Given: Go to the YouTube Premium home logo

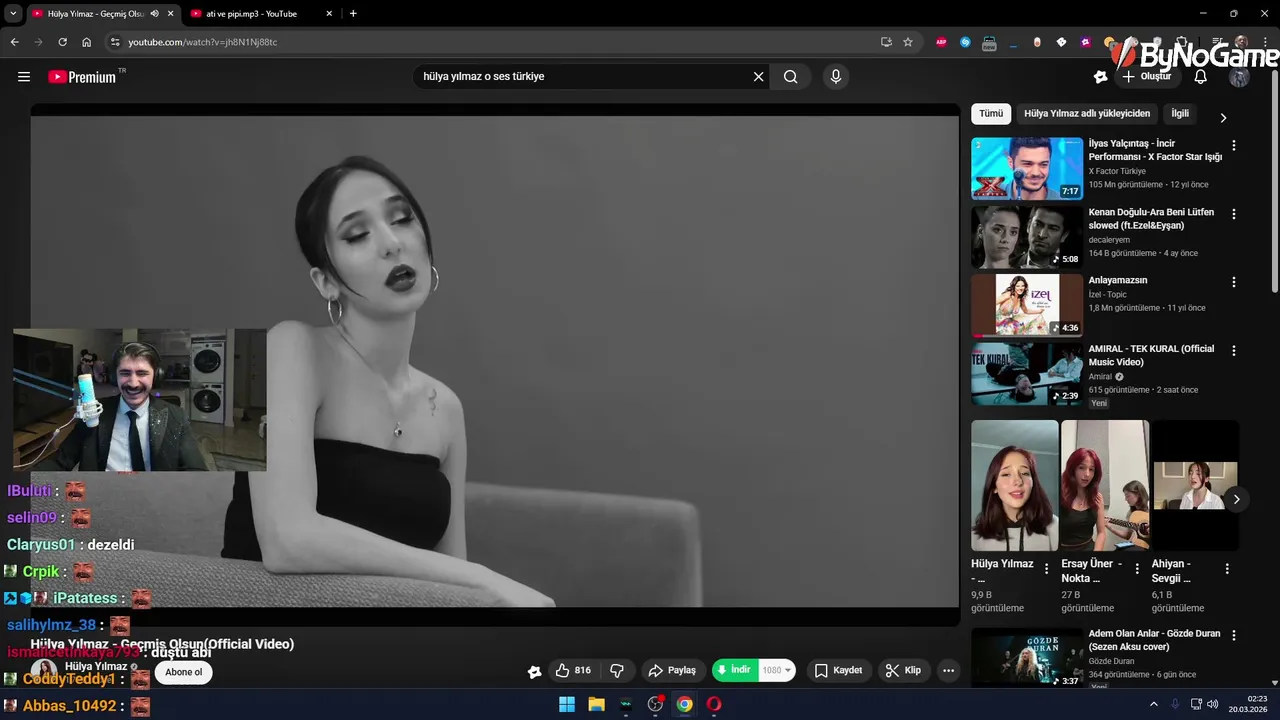Looking at the screenshot, I should 84,77.
